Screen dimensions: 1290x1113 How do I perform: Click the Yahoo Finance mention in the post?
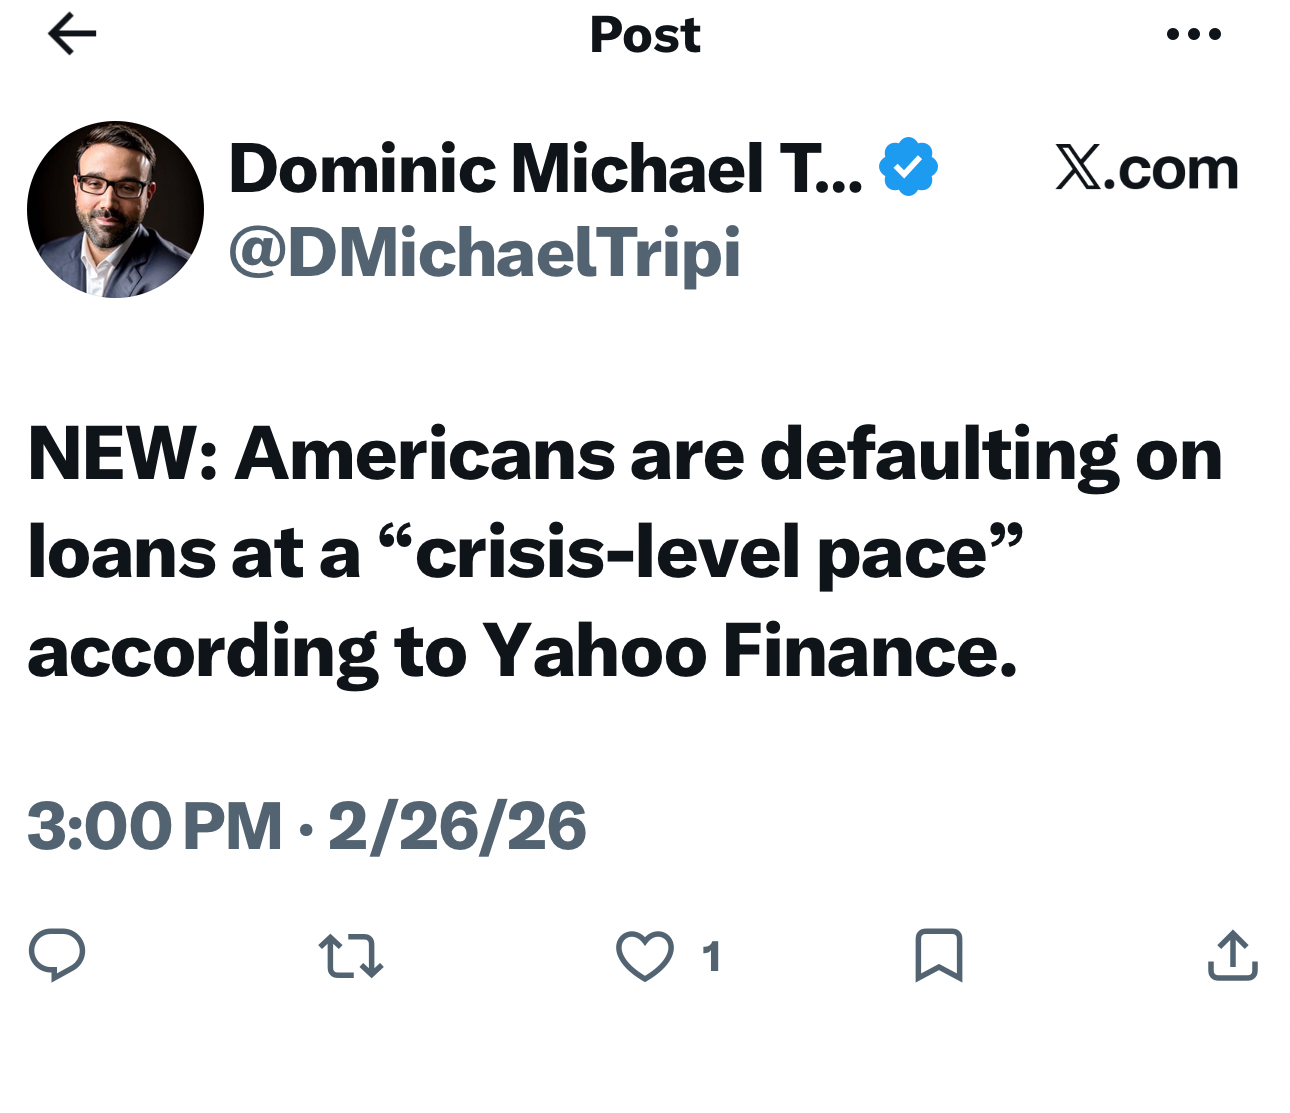(x=749, y=651)
